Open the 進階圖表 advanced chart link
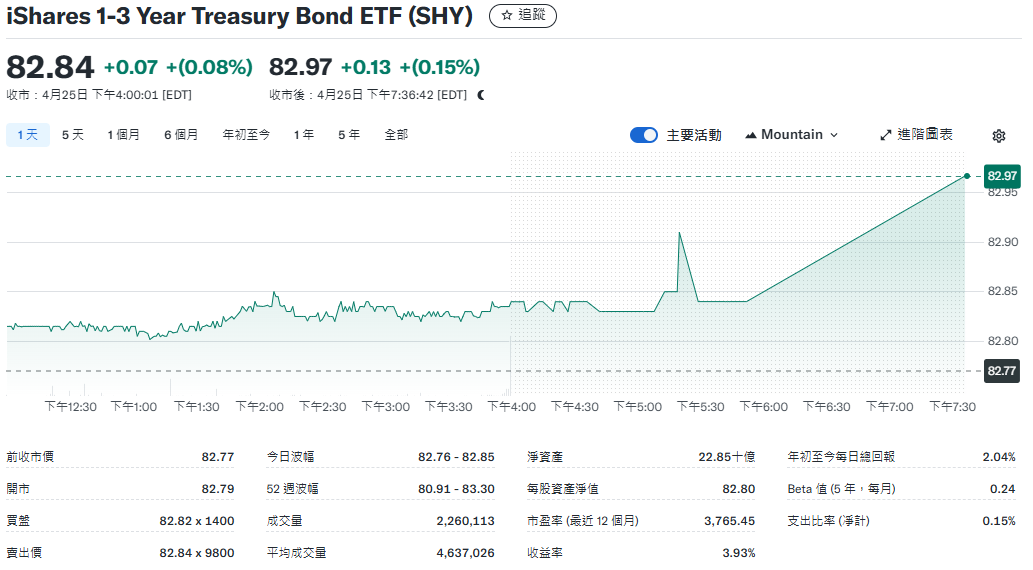Image resolution: width=1033 pixels, height=570 pixels. pos(916,135)
